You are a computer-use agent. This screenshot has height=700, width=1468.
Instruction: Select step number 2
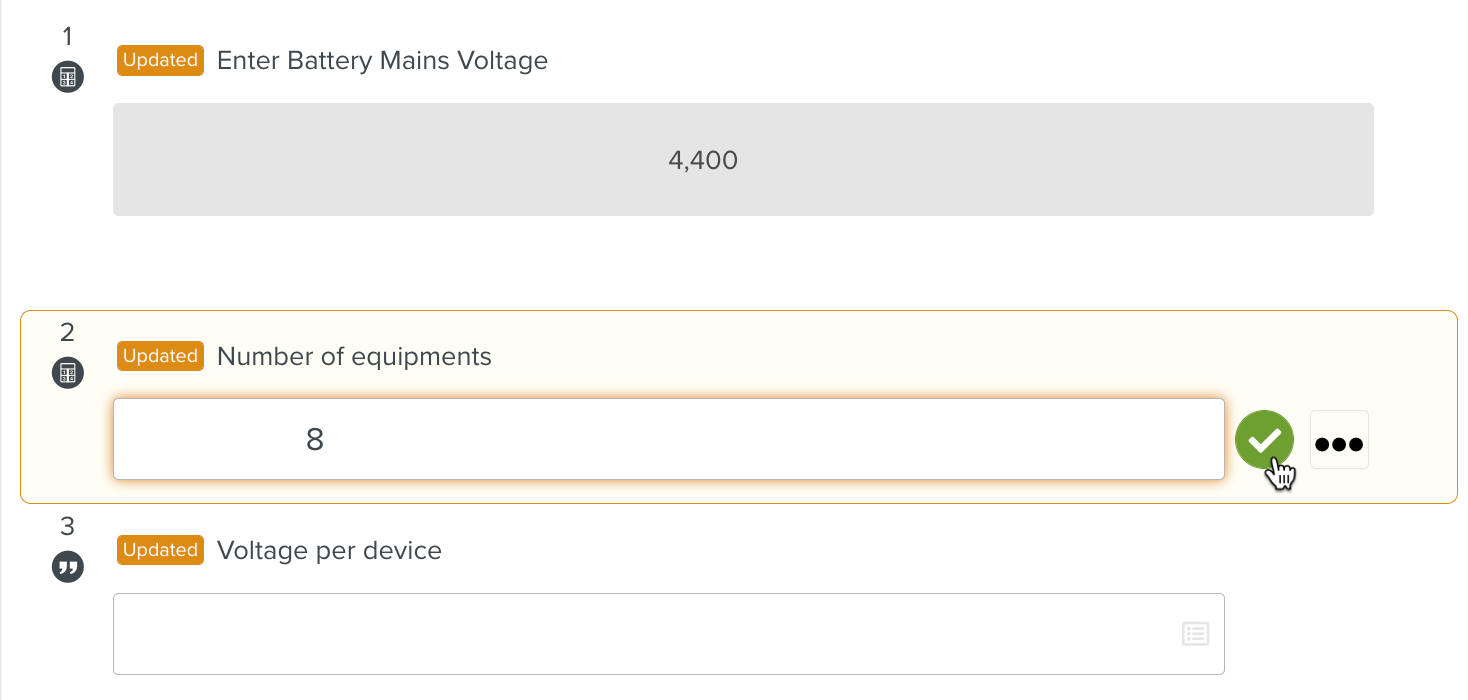tap(68, 332)
